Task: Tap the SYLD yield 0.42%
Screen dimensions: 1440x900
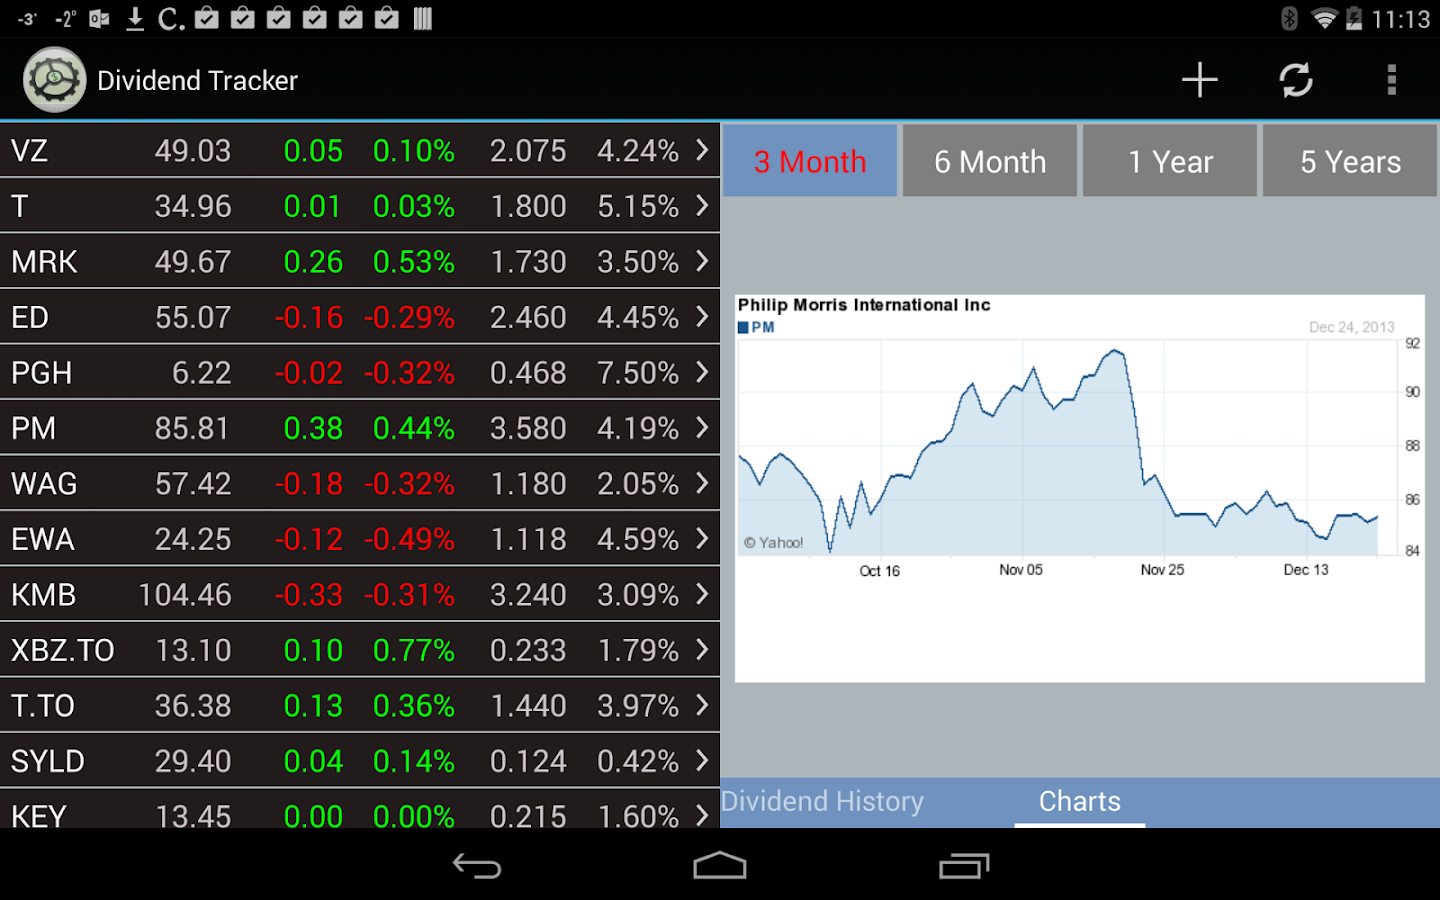Action: (638, 761)
